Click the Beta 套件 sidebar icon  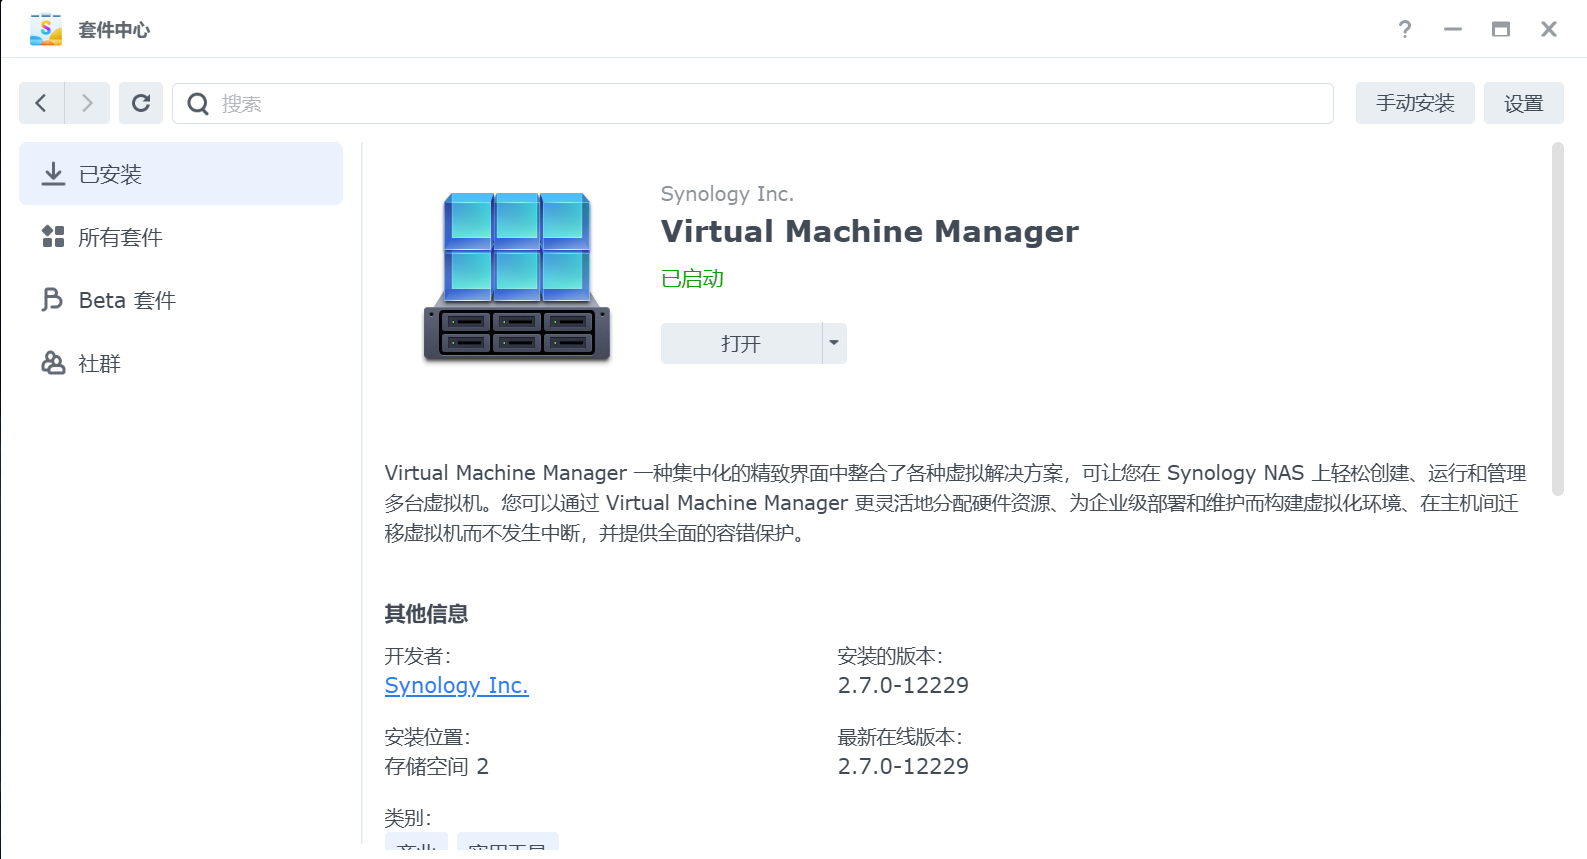pos(52,300)
